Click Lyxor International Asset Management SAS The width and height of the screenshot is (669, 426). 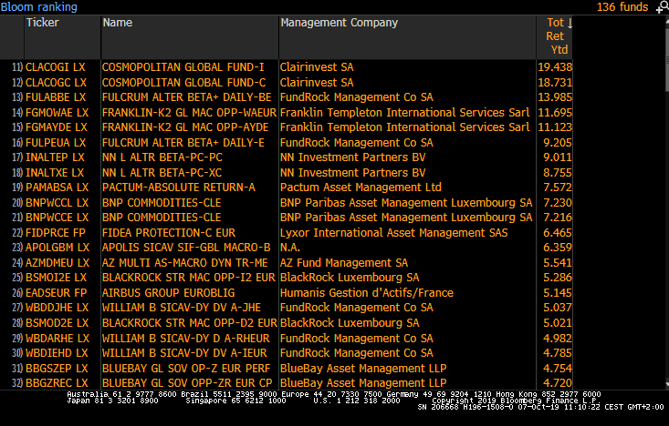click(x=394, y=233)
